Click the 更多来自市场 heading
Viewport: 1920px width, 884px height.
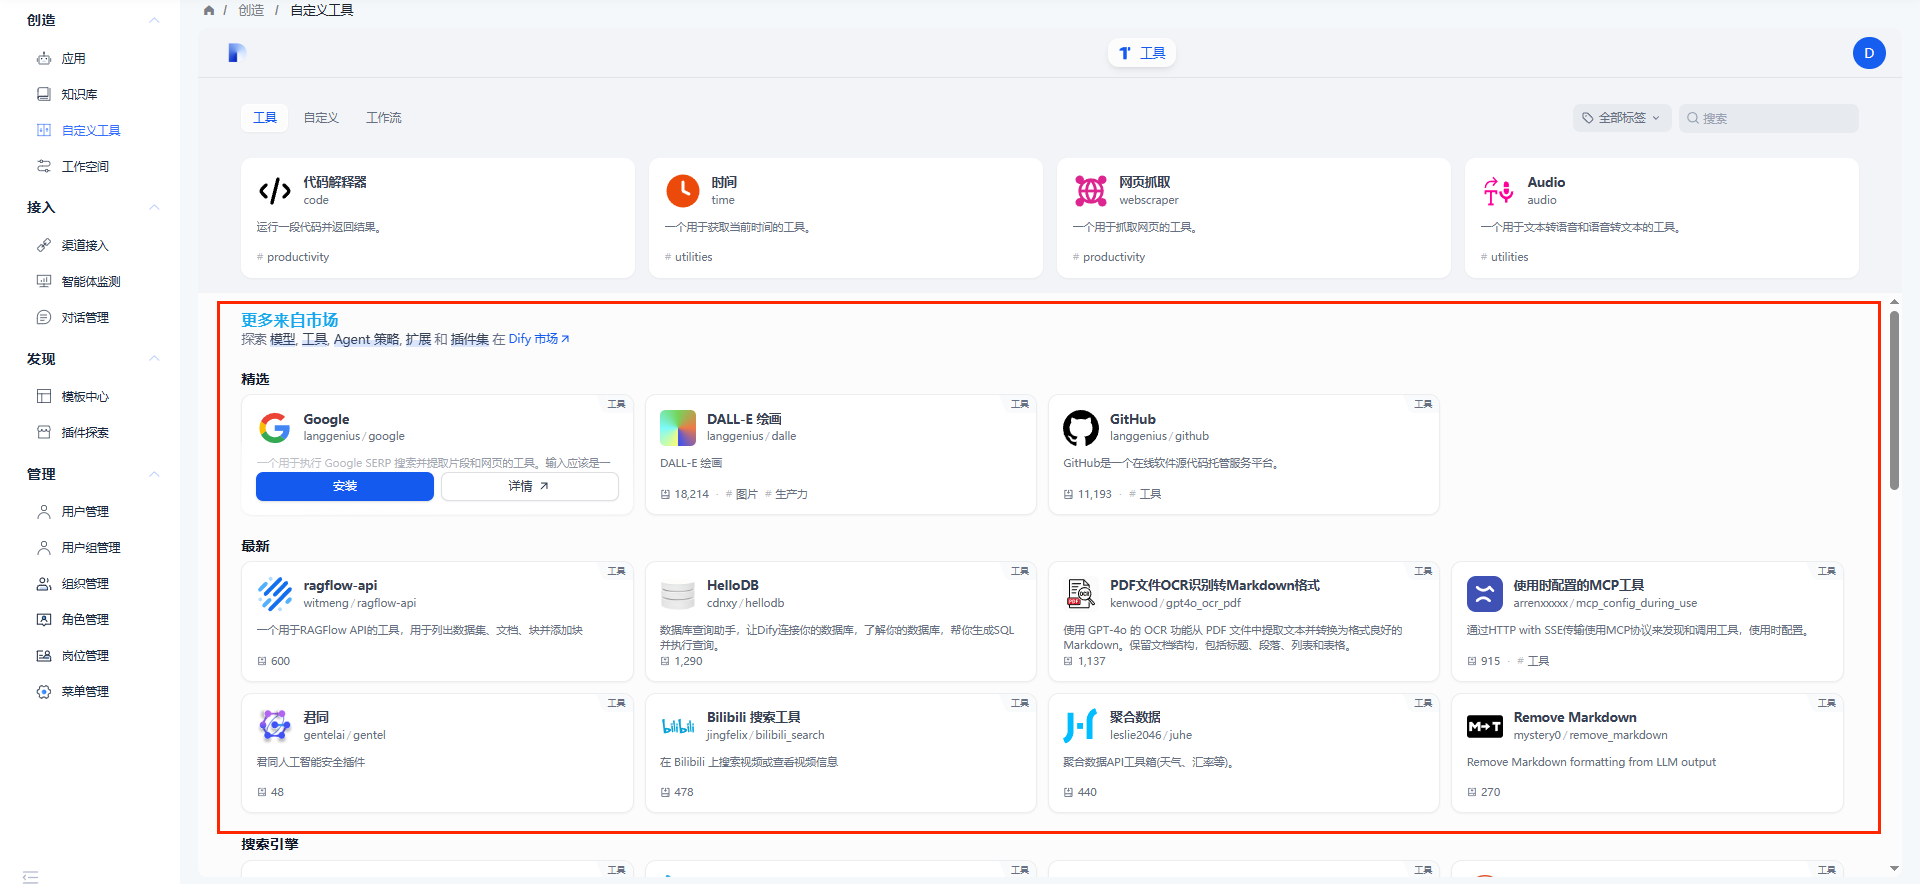(290, 320)
